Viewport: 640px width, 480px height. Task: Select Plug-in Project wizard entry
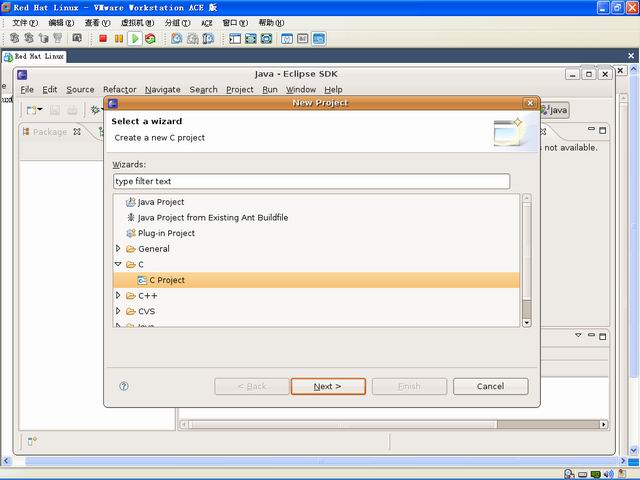click(x=166, y=233)
